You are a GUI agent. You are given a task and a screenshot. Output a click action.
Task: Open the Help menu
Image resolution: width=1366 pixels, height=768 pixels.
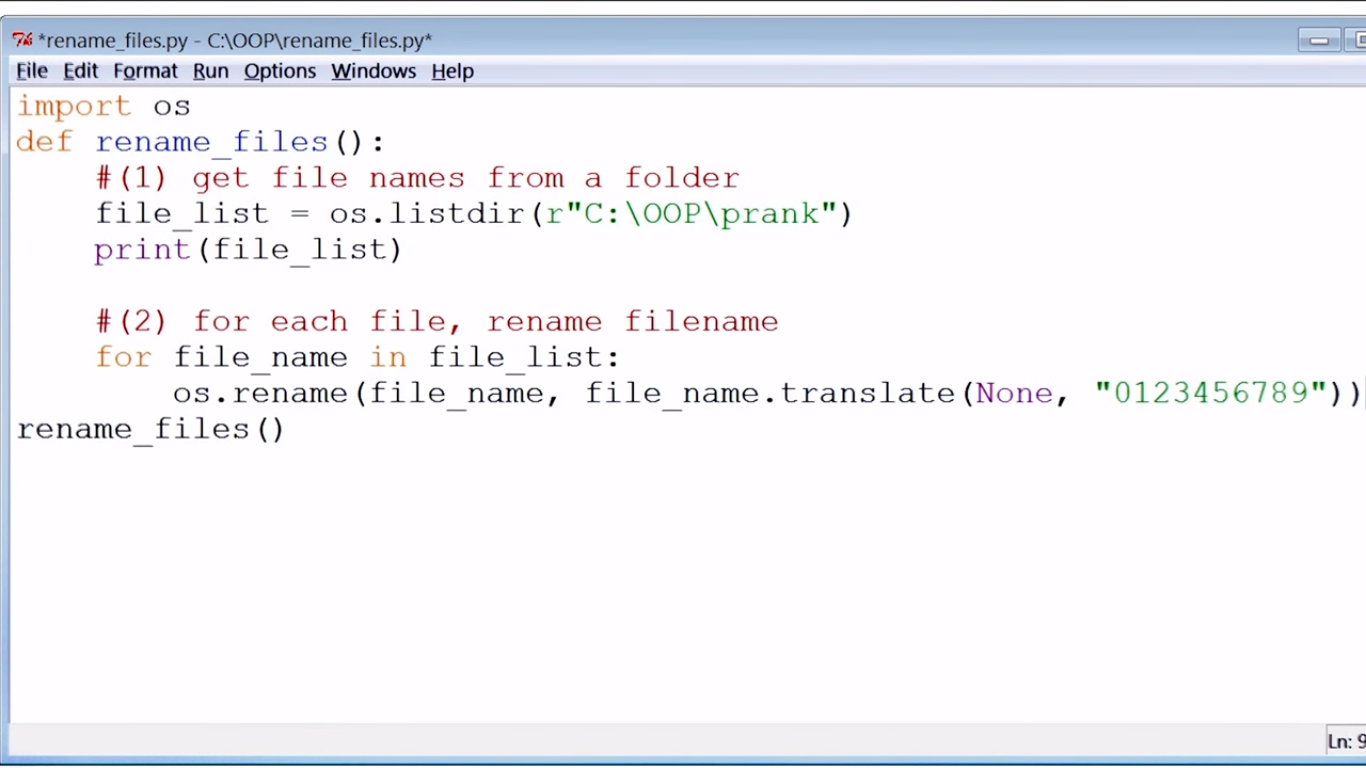(x=452, y=71)
